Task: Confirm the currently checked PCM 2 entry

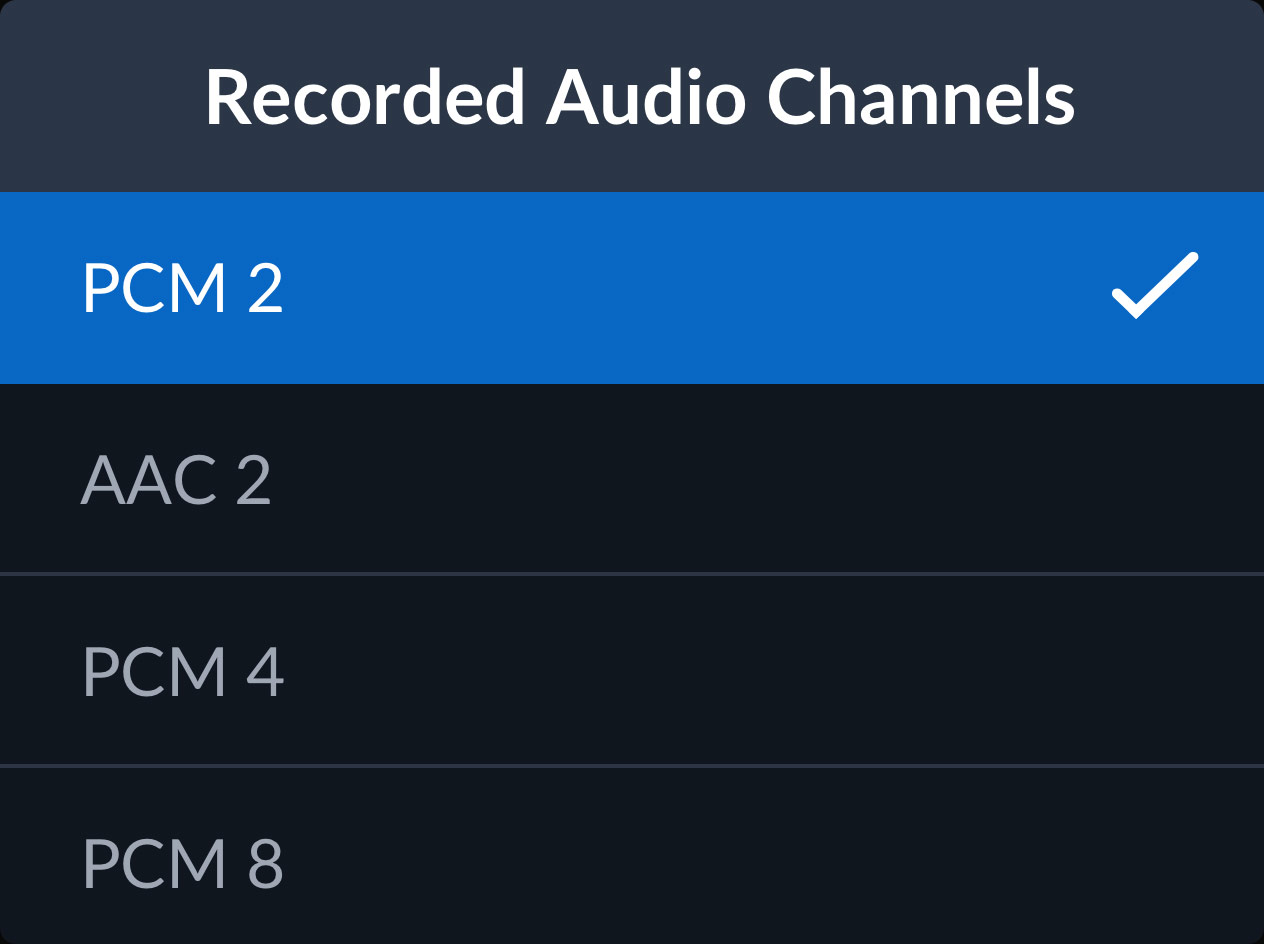Action: (x=632, y=288)
